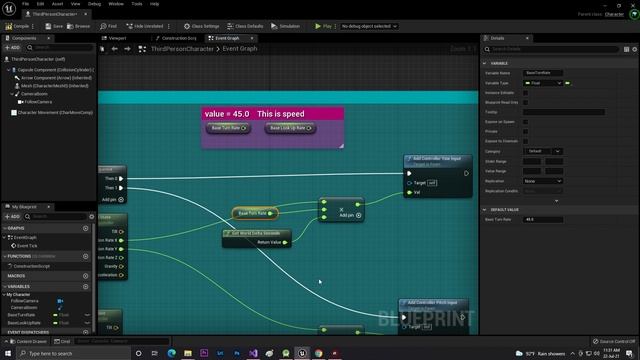Image resolution: width=640 pixels, height=360 pixels.
Task: Click the Tooltip input field
Action: tap(564, 112)
